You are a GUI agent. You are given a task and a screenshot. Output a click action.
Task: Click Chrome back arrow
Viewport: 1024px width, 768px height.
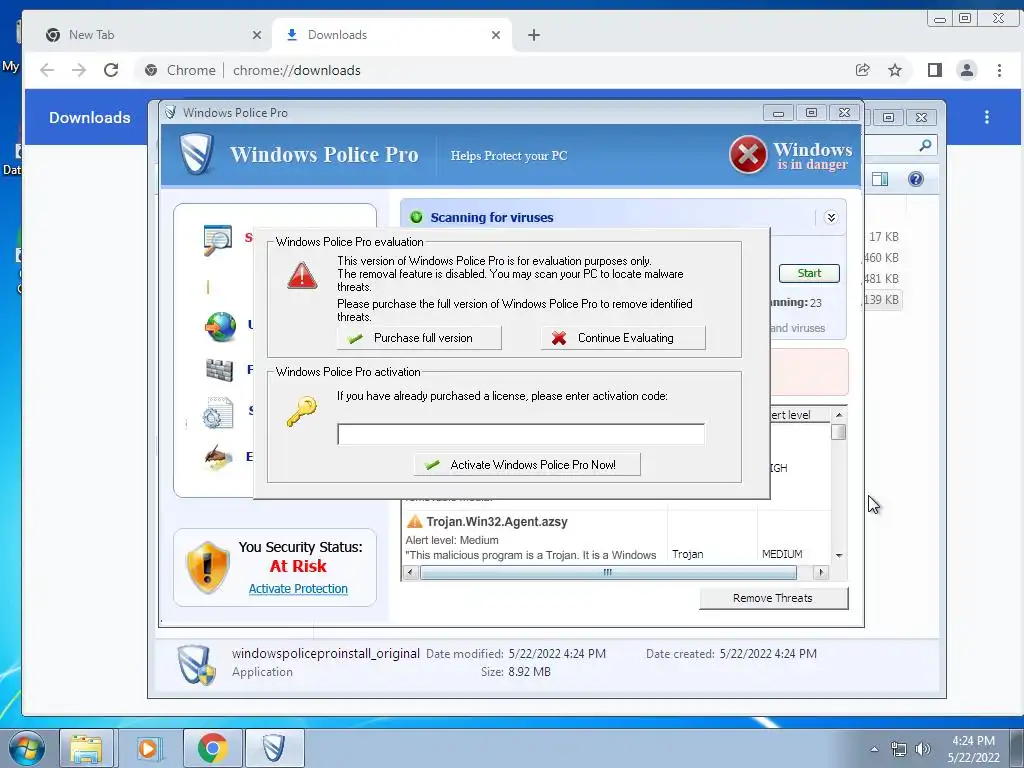(x=47, y=70)
